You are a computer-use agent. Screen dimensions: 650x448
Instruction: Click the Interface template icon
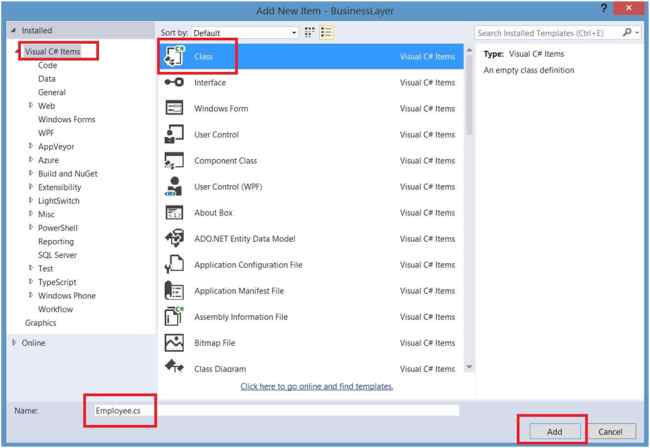click(x=174, y=82)
